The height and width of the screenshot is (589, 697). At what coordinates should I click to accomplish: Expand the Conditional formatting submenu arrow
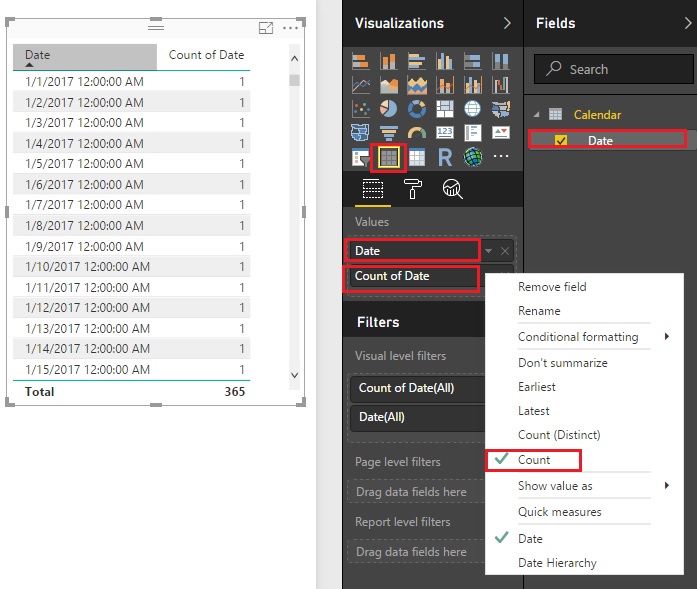(667, 337)
